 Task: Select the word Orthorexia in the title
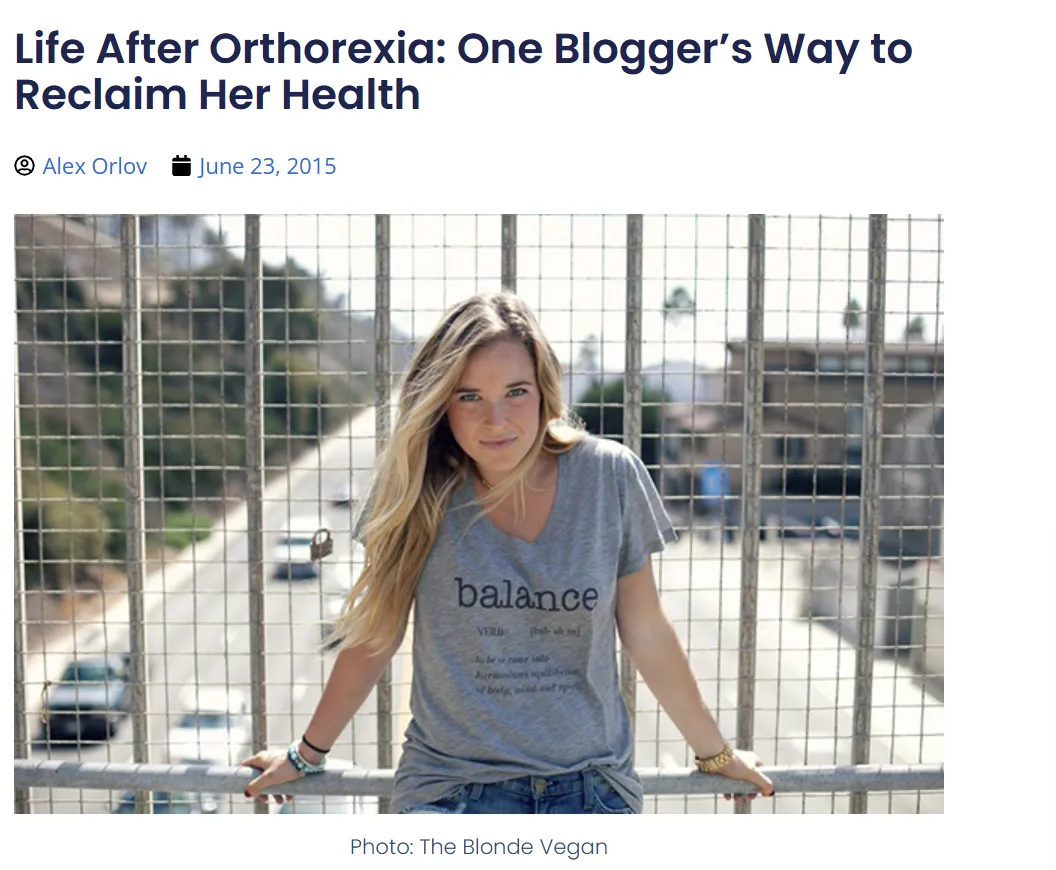pyautogui.click(x=328, y=49)
